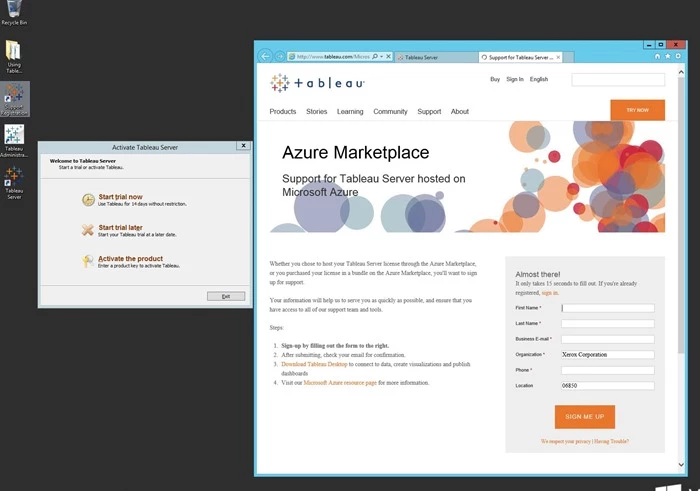
Task: Follow the Download Tableau Desktop link
Action: tap(314, 364)
